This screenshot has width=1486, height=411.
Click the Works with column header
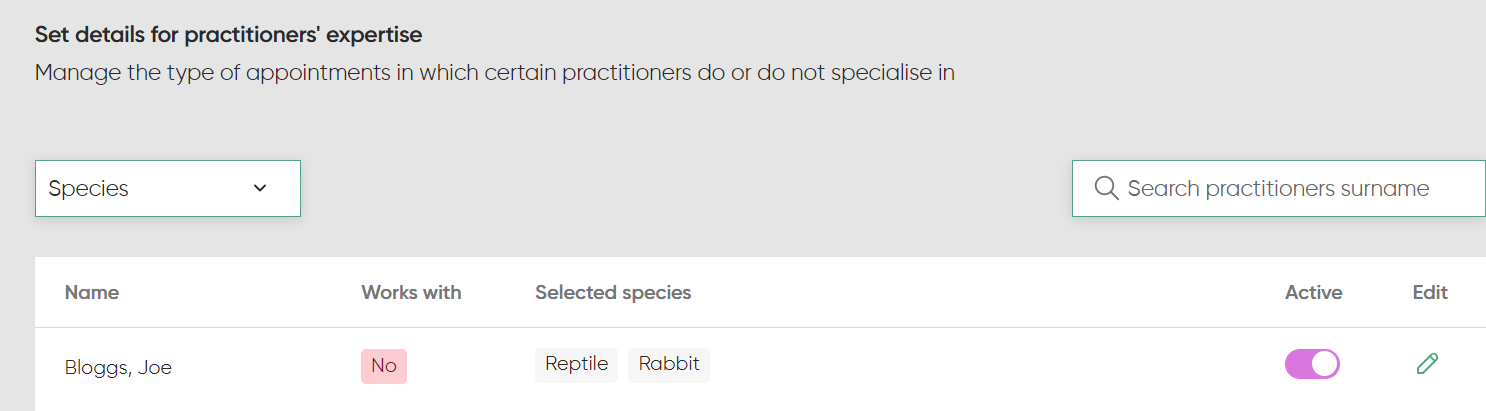[x=411, y=293]
